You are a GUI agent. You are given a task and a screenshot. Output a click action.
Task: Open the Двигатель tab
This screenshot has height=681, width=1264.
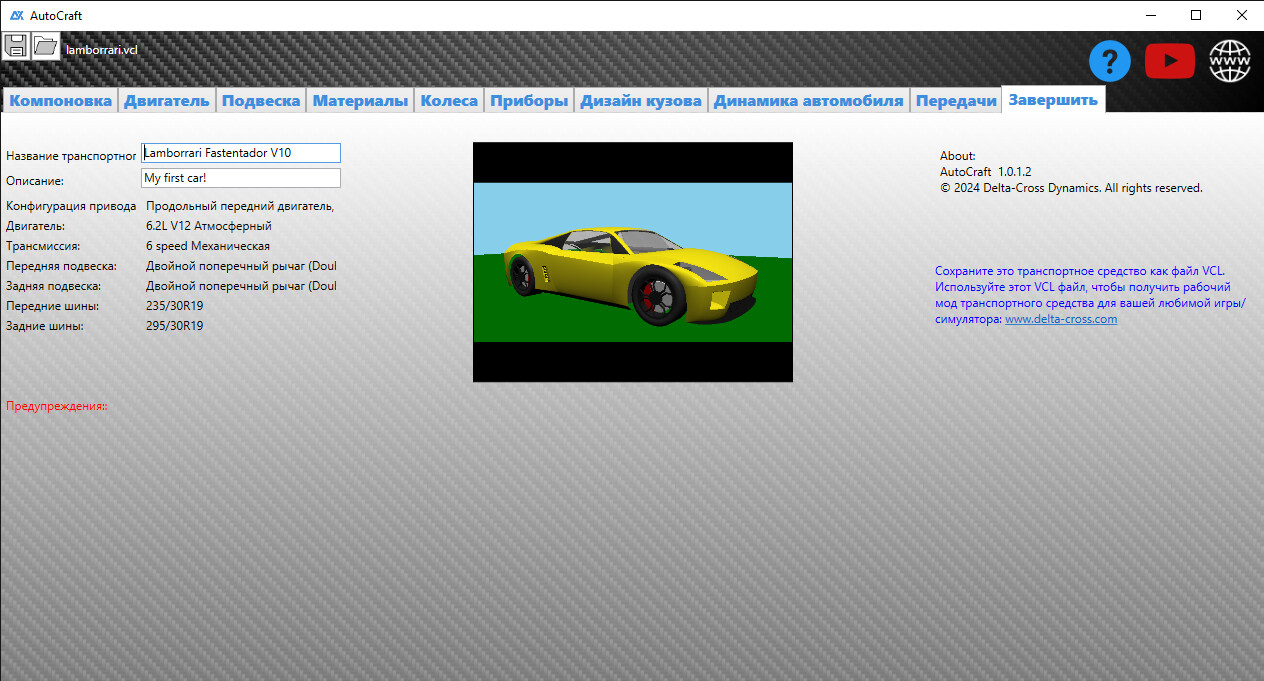pos(166,99)
